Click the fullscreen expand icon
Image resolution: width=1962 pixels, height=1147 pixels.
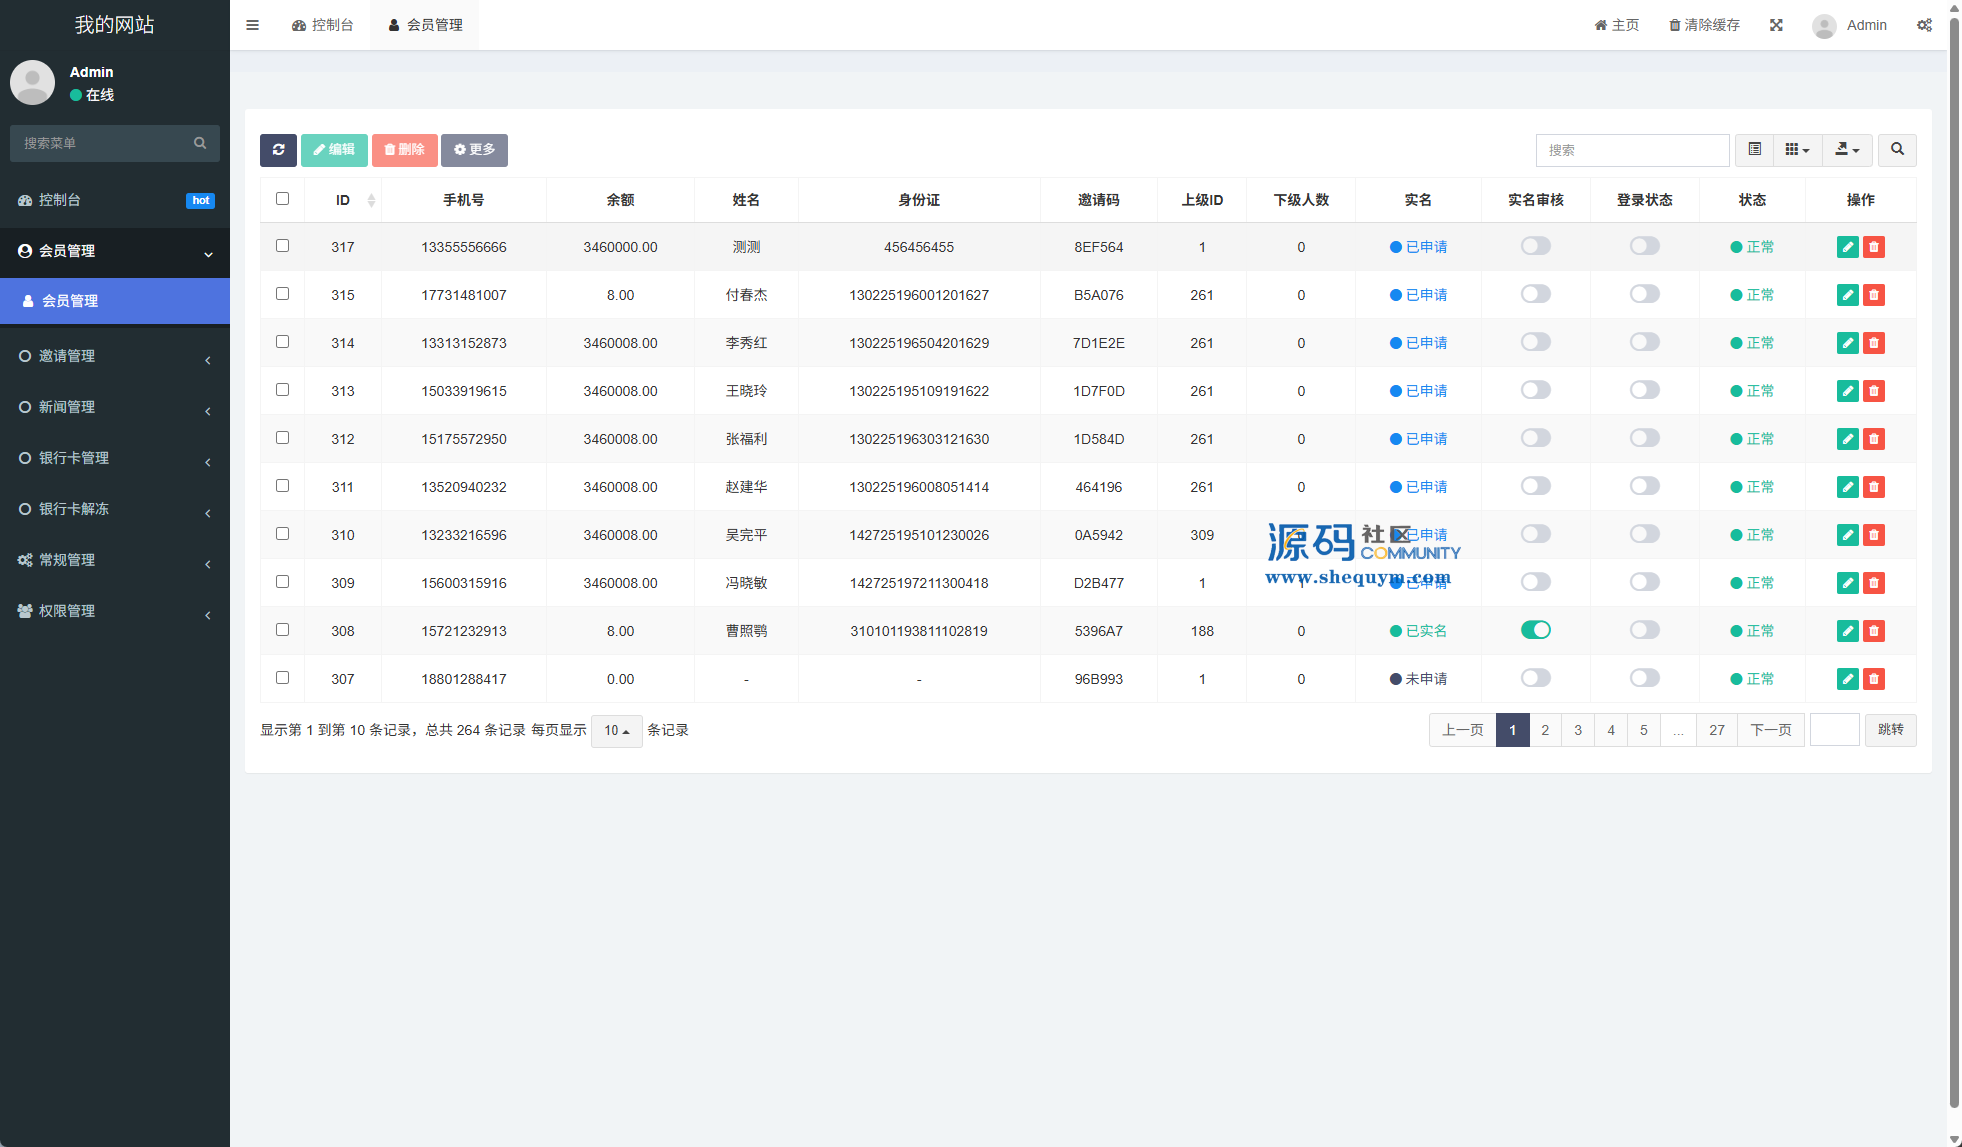tap(1776, 25)
